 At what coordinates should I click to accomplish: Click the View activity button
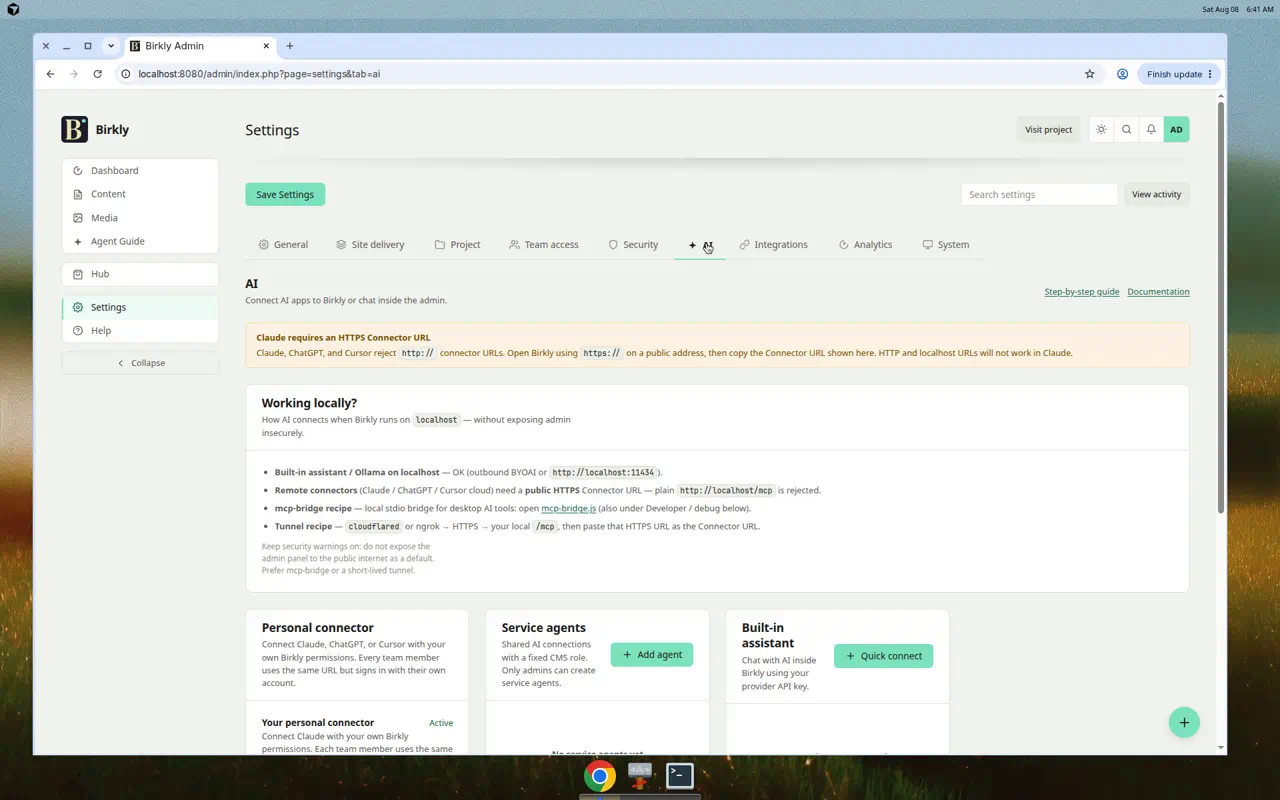(1156, 195)
